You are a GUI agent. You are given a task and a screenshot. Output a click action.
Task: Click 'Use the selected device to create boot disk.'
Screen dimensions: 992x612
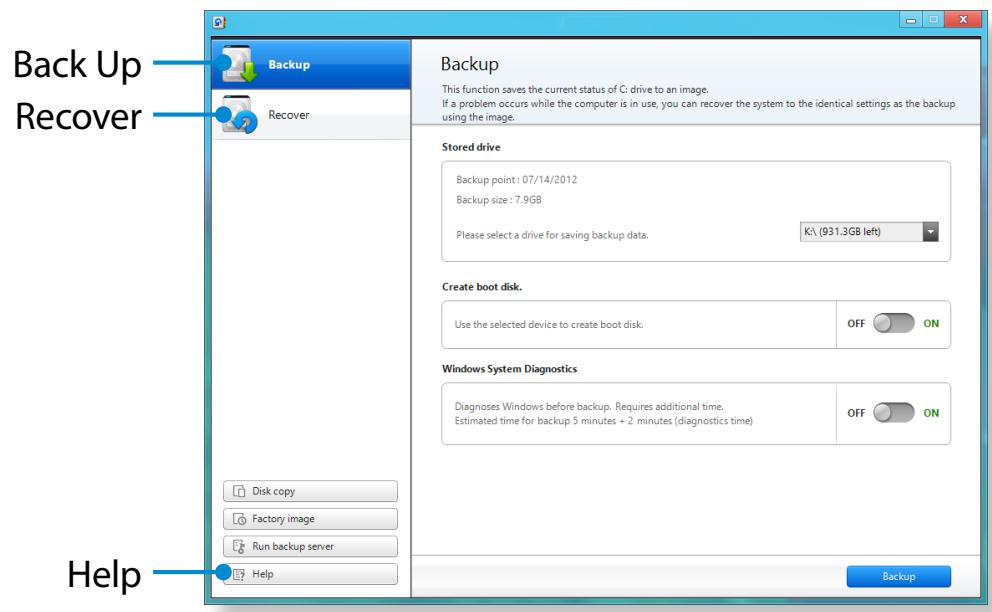pos(549,325)
